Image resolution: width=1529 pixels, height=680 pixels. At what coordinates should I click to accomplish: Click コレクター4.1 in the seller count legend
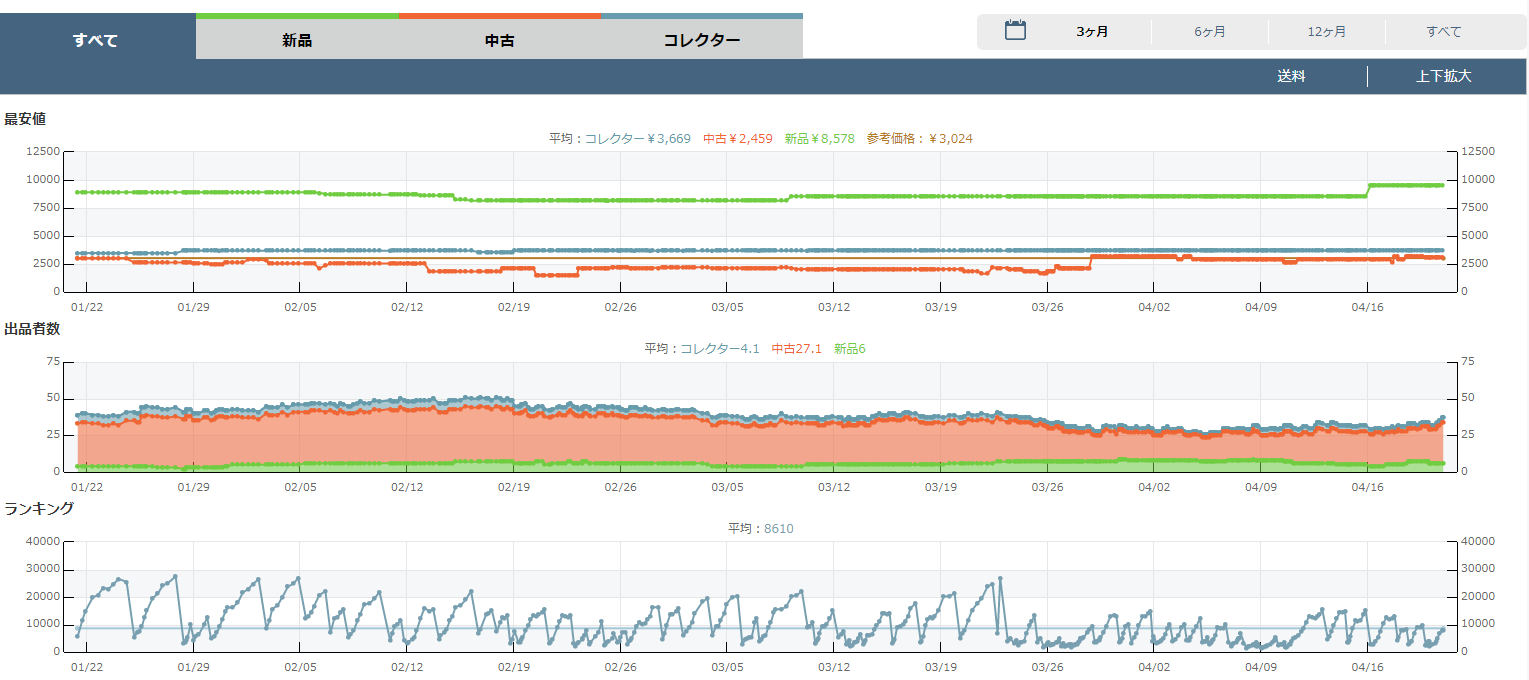point(719,349)
